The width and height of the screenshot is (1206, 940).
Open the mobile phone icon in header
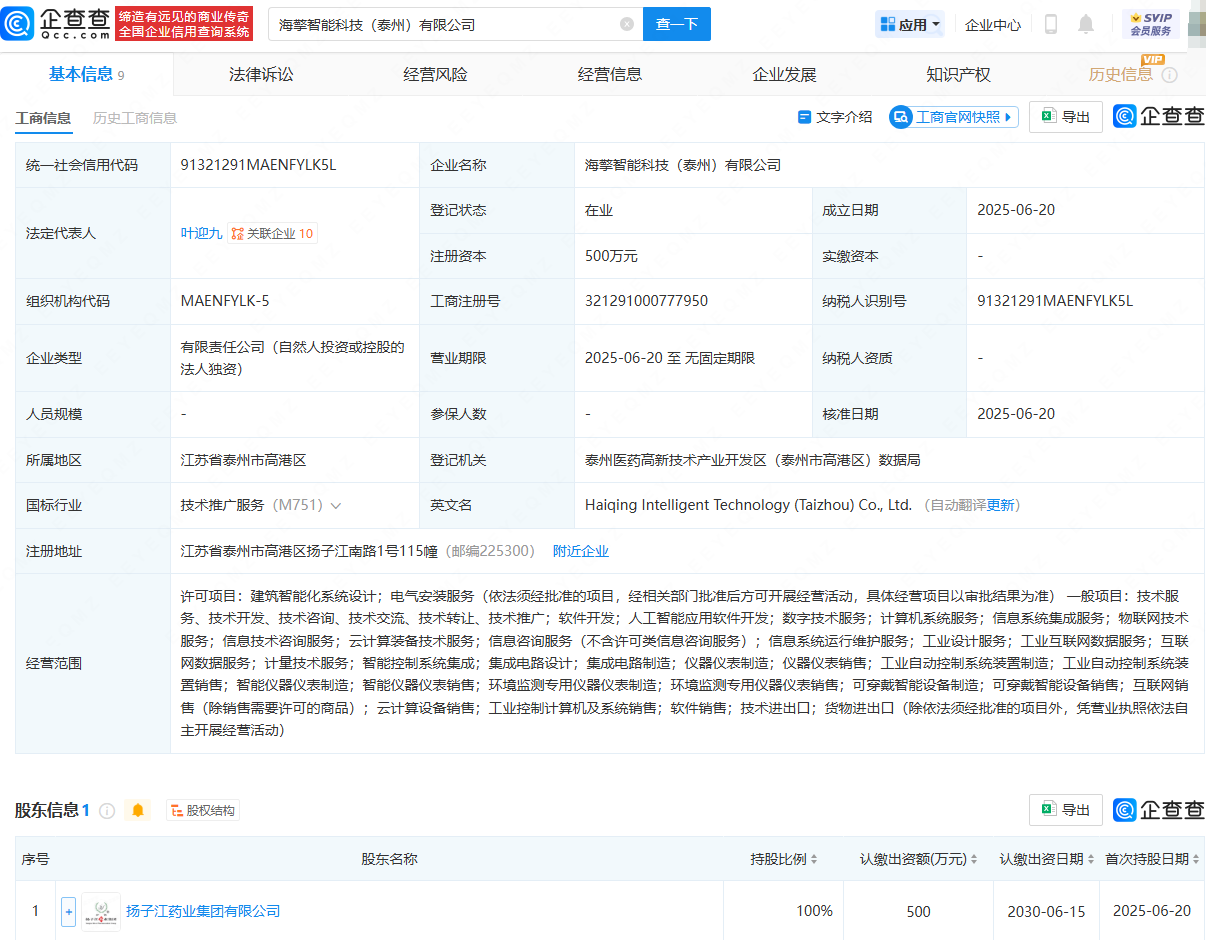click(1051, 24)
